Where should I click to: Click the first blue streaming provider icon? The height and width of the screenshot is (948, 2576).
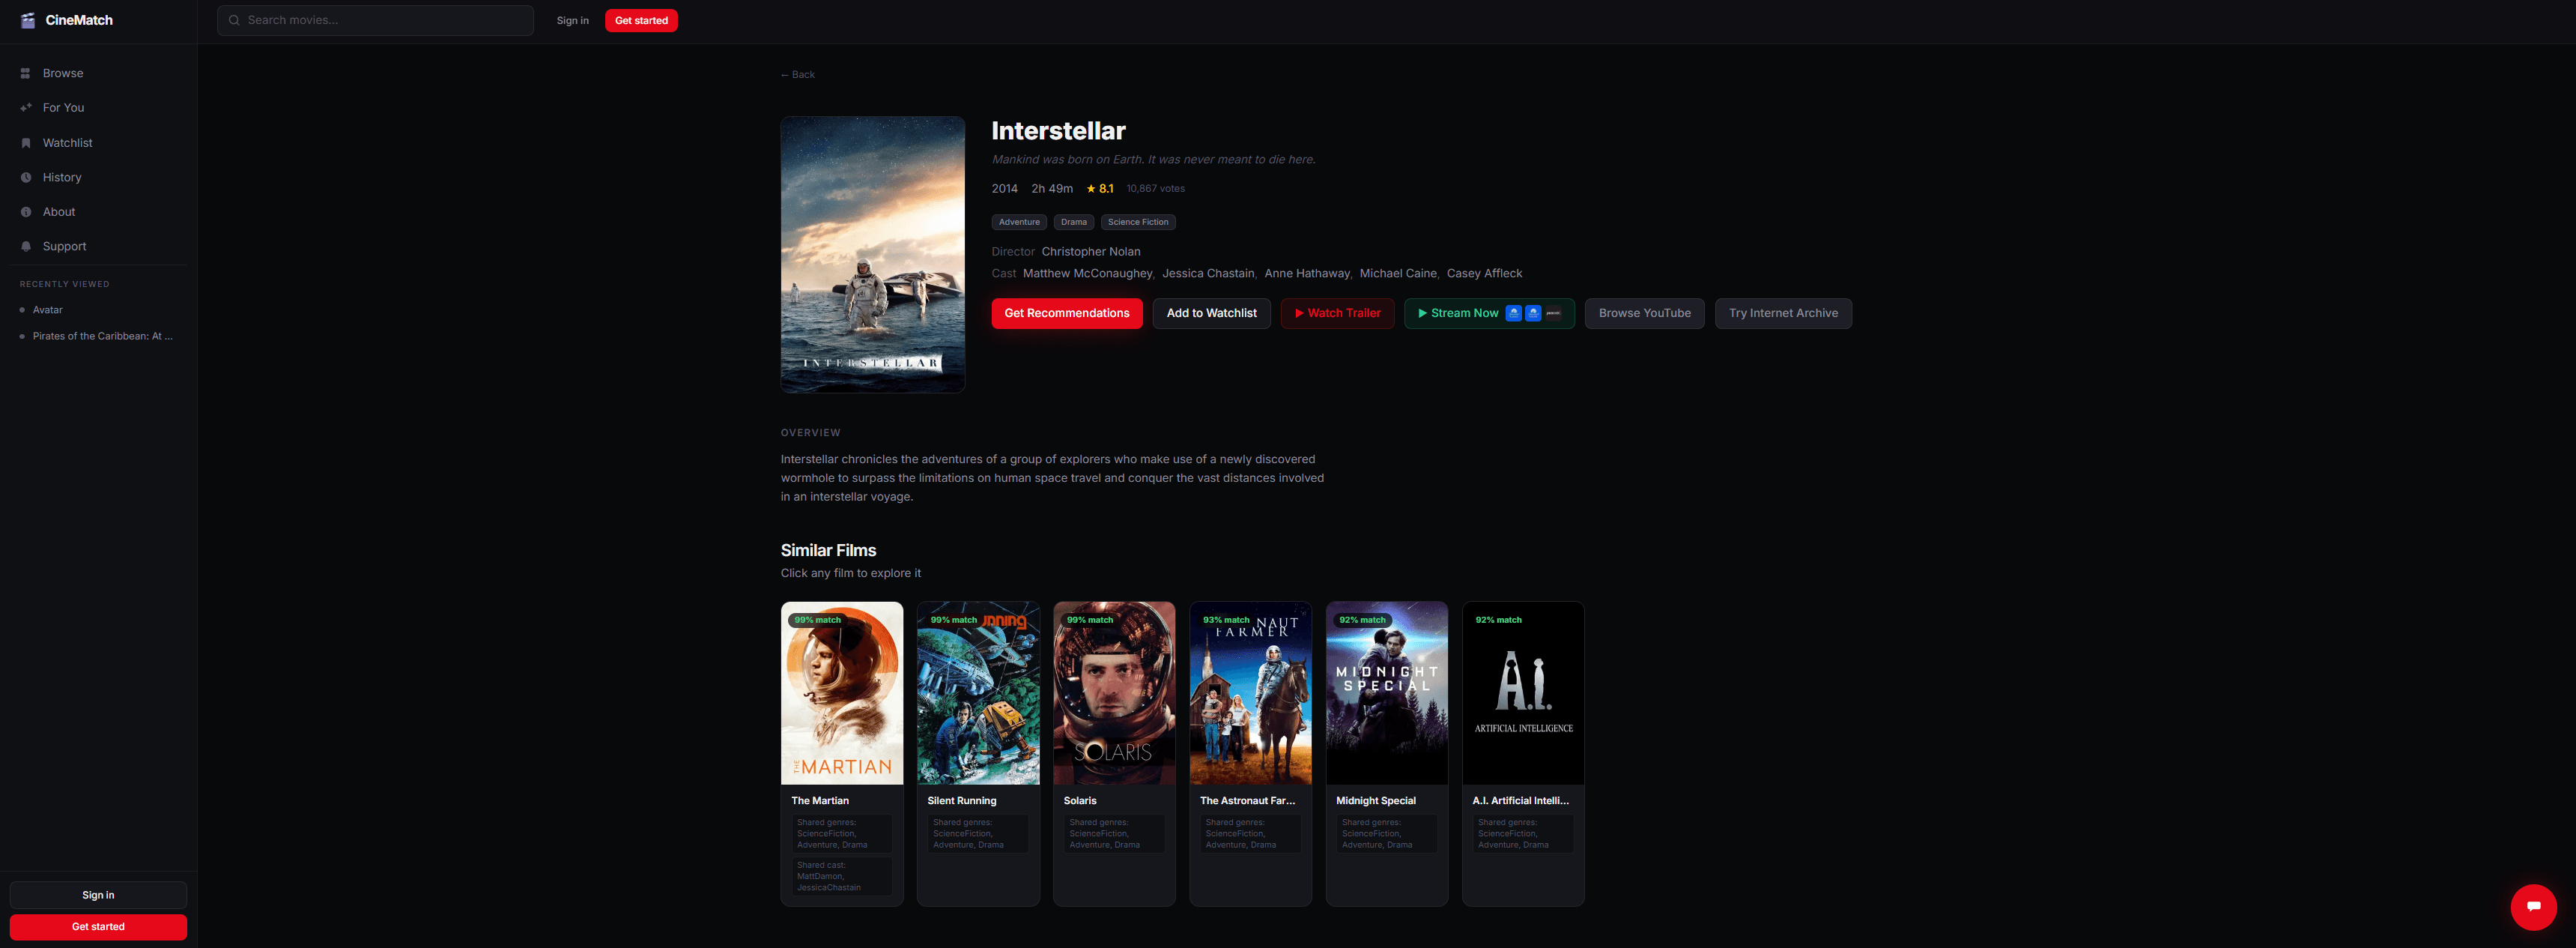coord(1513,313)
